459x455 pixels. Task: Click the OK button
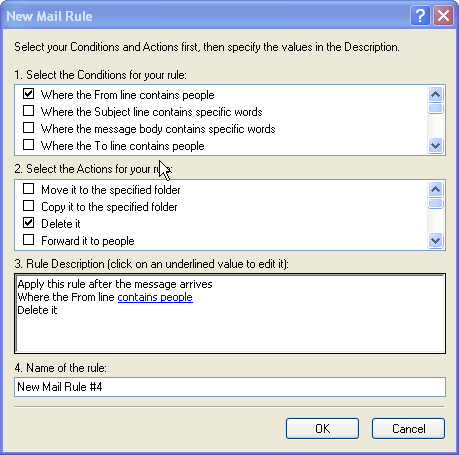coord(322,429)
